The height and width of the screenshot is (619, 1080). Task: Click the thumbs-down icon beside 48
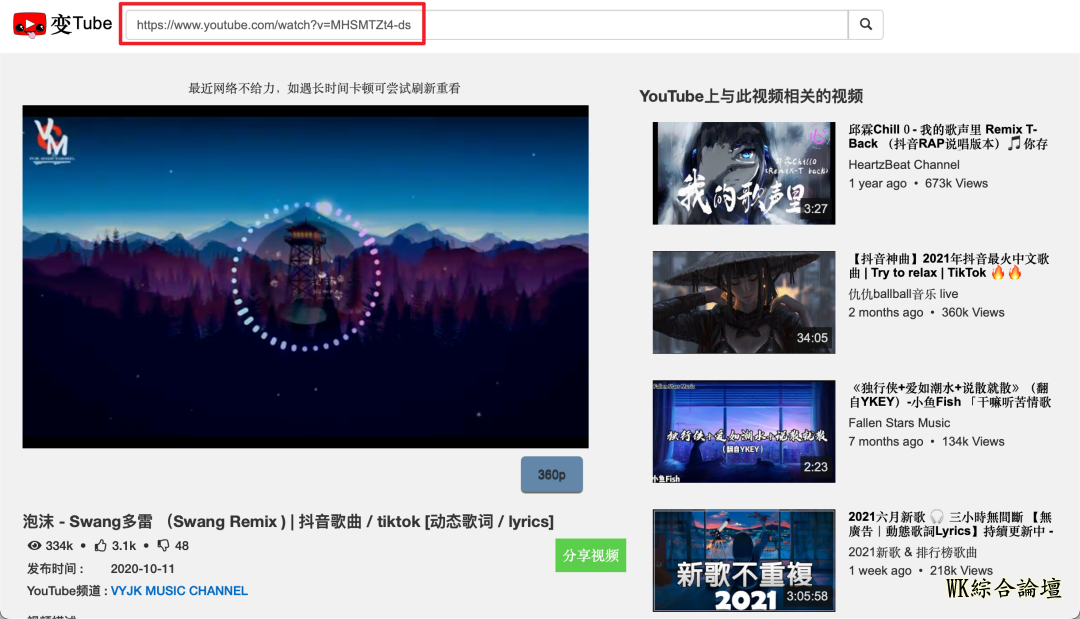tap(163, 545)
